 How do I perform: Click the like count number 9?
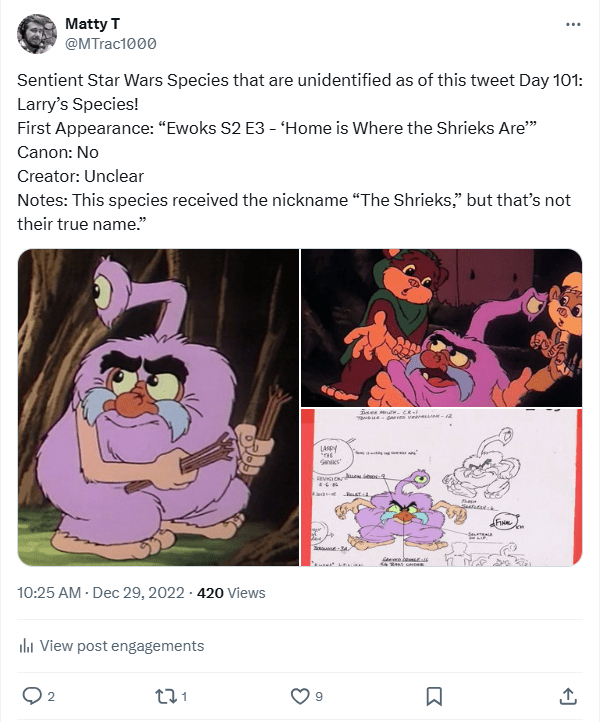point(319,696)
